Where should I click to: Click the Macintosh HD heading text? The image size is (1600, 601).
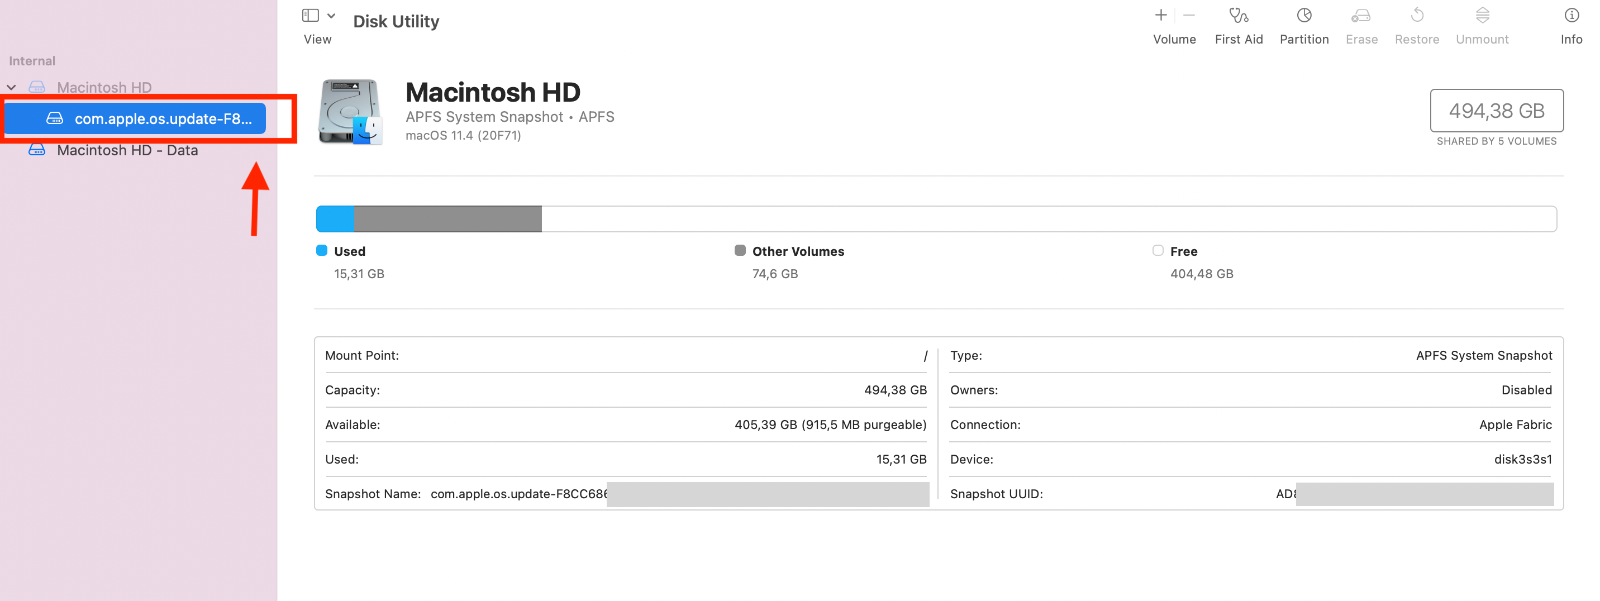click(x=493, y=93)
